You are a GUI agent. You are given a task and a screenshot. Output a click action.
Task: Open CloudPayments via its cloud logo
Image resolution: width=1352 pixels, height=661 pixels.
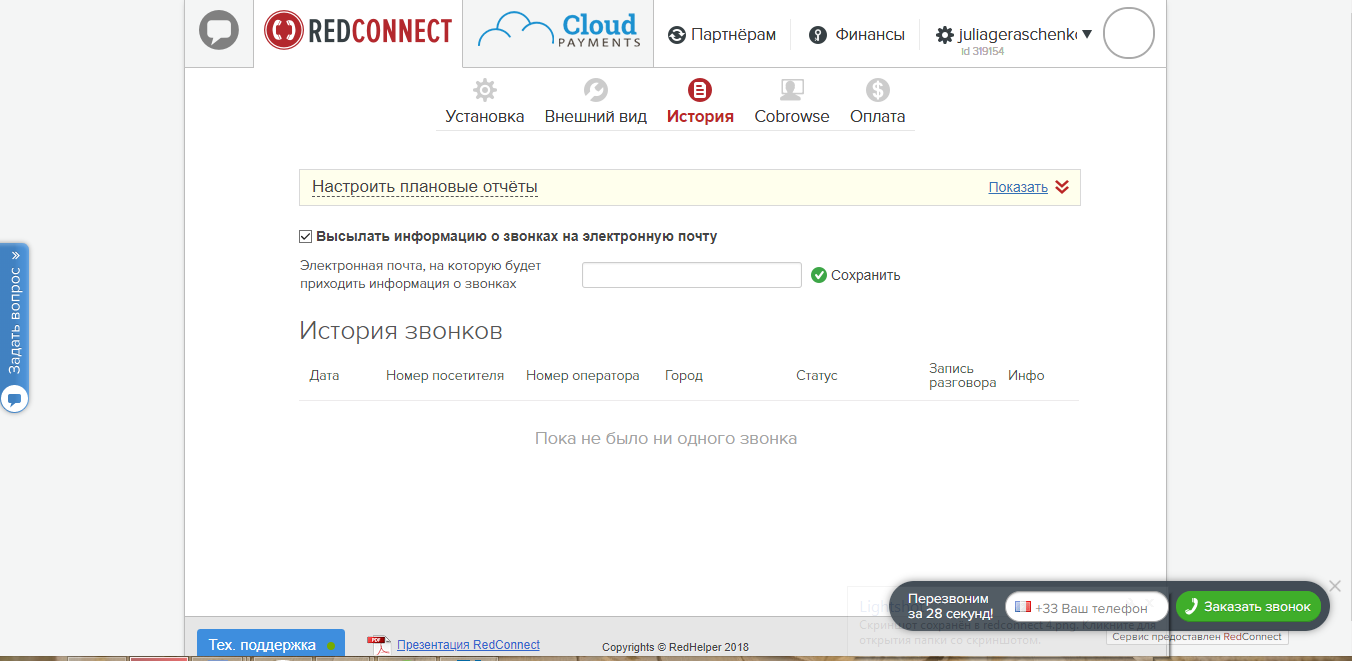(556, 31)
